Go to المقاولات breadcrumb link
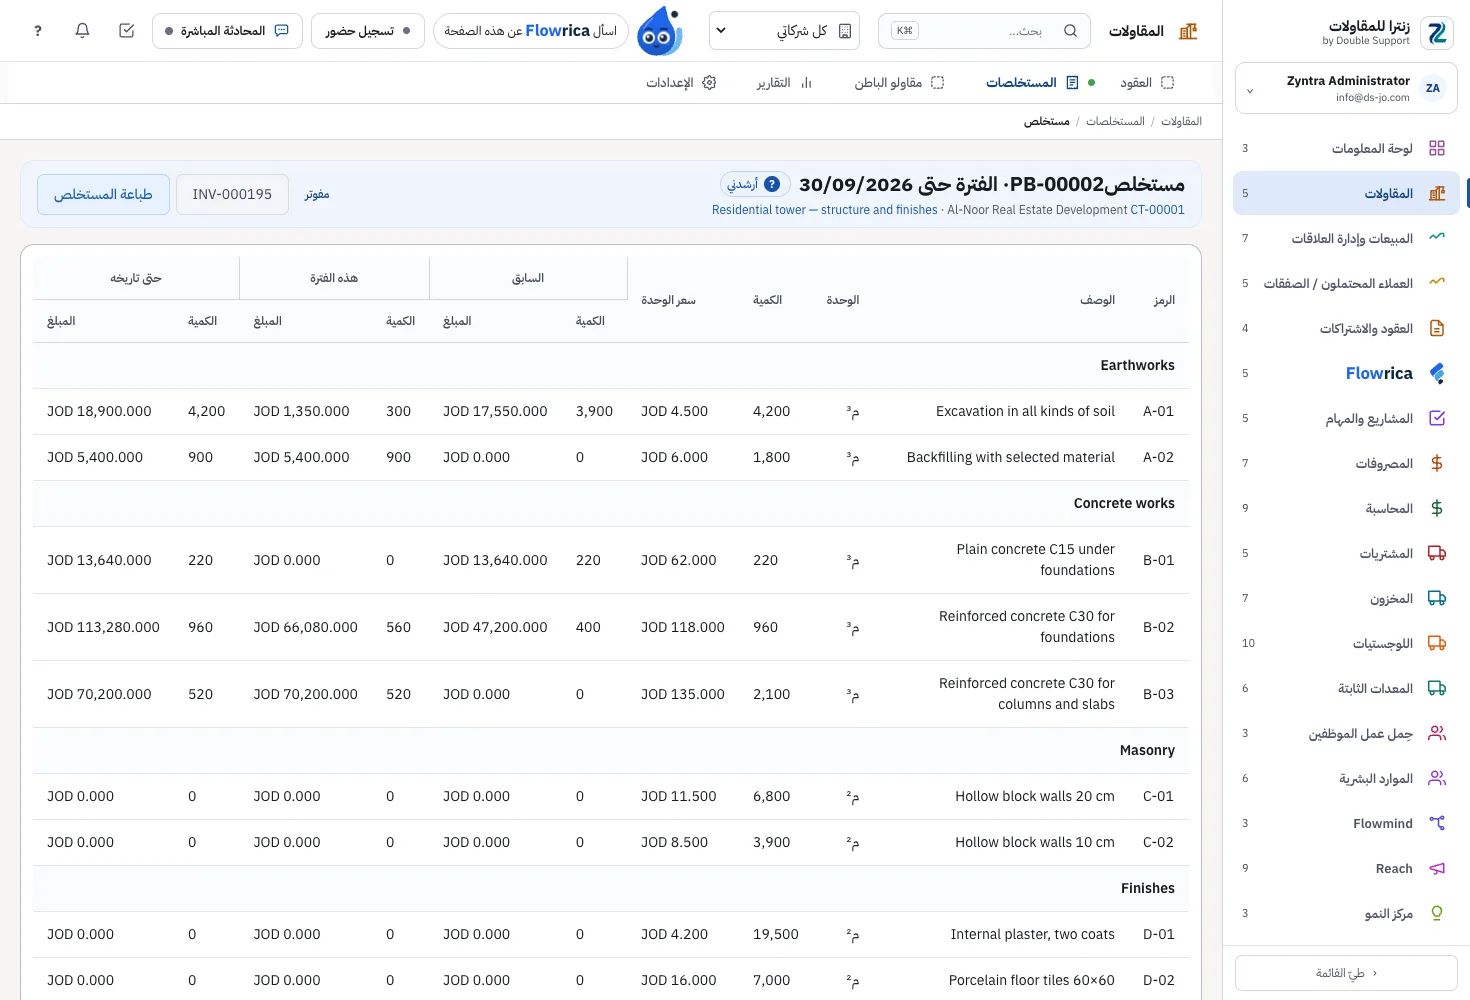This screenshot has height=1000, width=1470. (1181, 121)
